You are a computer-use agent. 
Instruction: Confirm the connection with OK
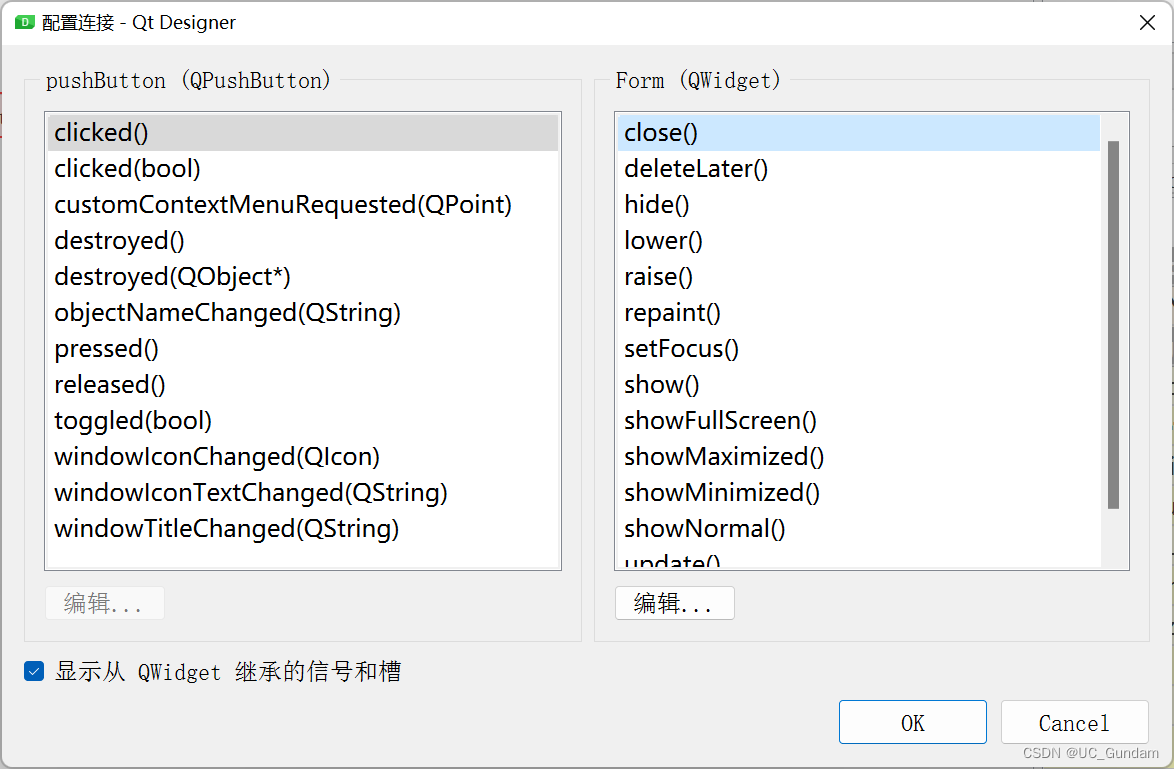[913, 722]
